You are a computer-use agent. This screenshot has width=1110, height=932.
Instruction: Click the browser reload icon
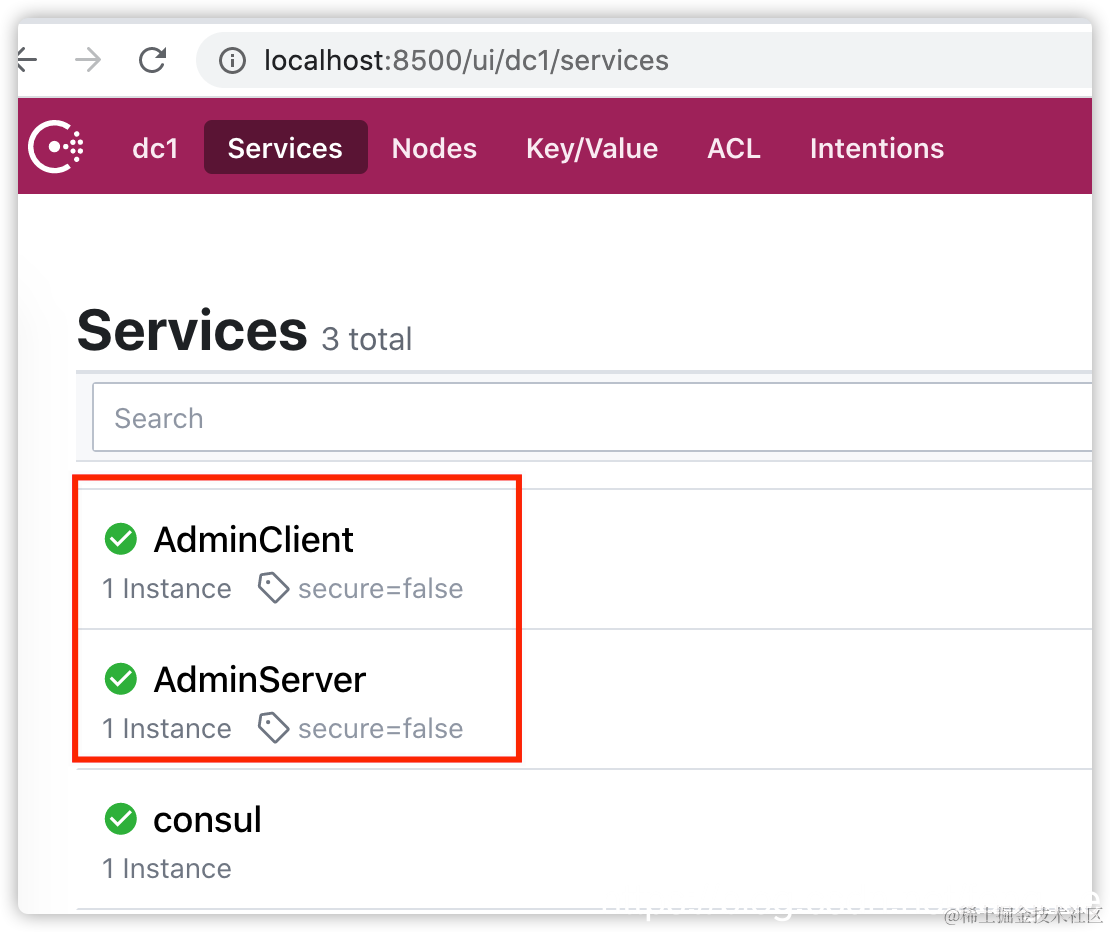(152, 60)
